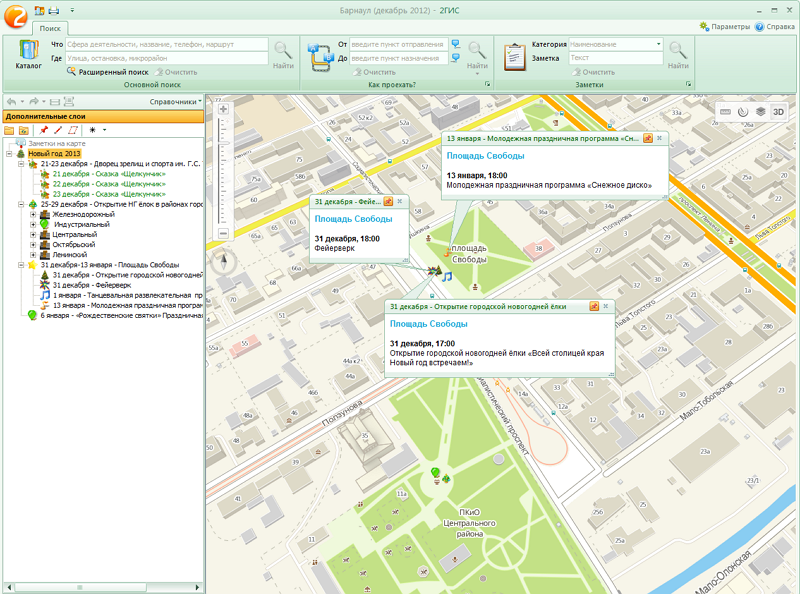Select the red line drawing tool
Image resolution: width=800 pixels, height=594 pixels.
(x=58, y=130)
